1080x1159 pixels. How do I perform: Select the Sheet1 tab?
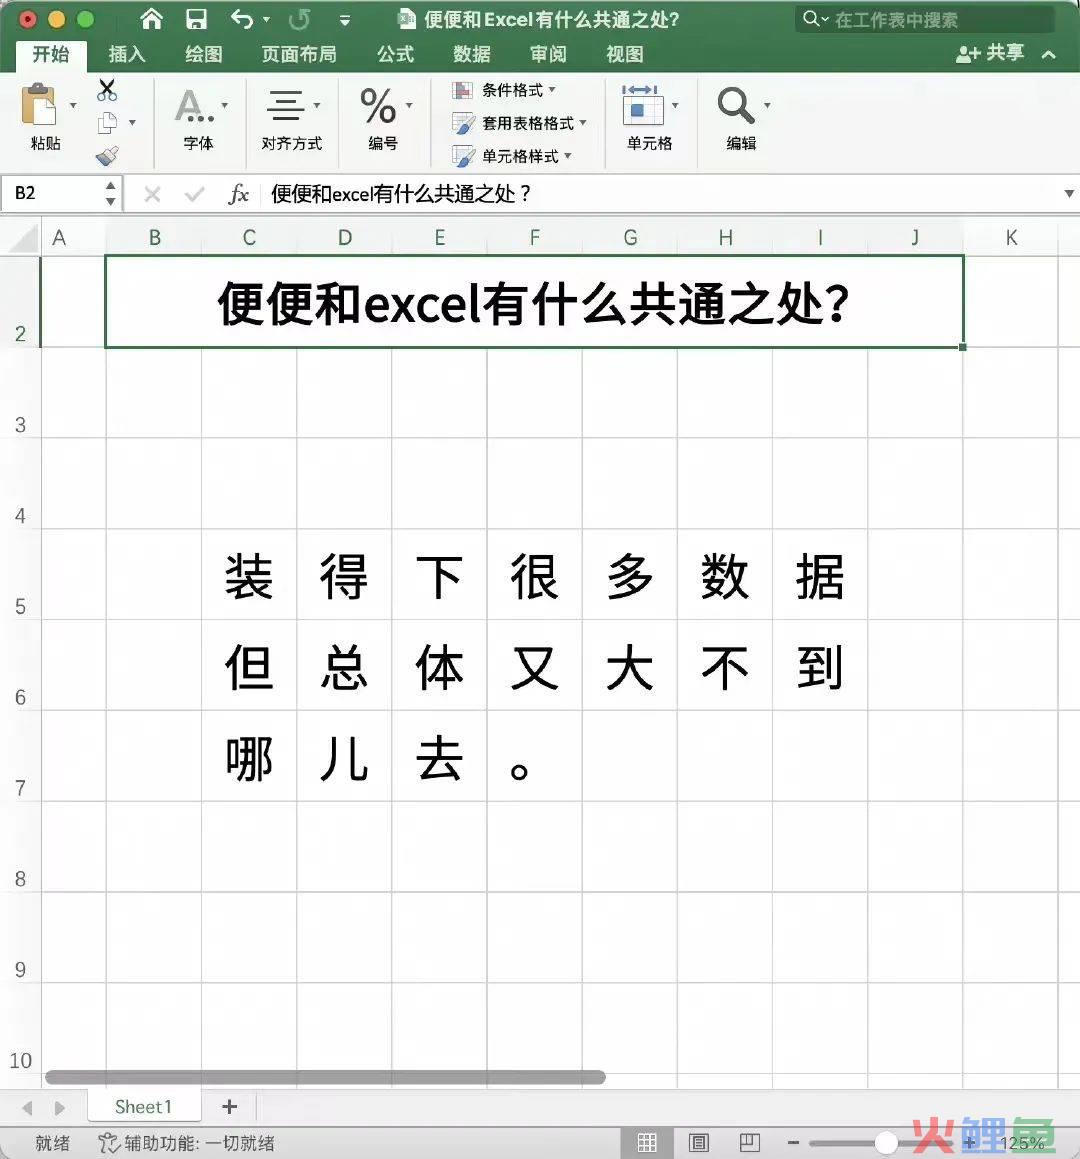(x=143, y=1107)
